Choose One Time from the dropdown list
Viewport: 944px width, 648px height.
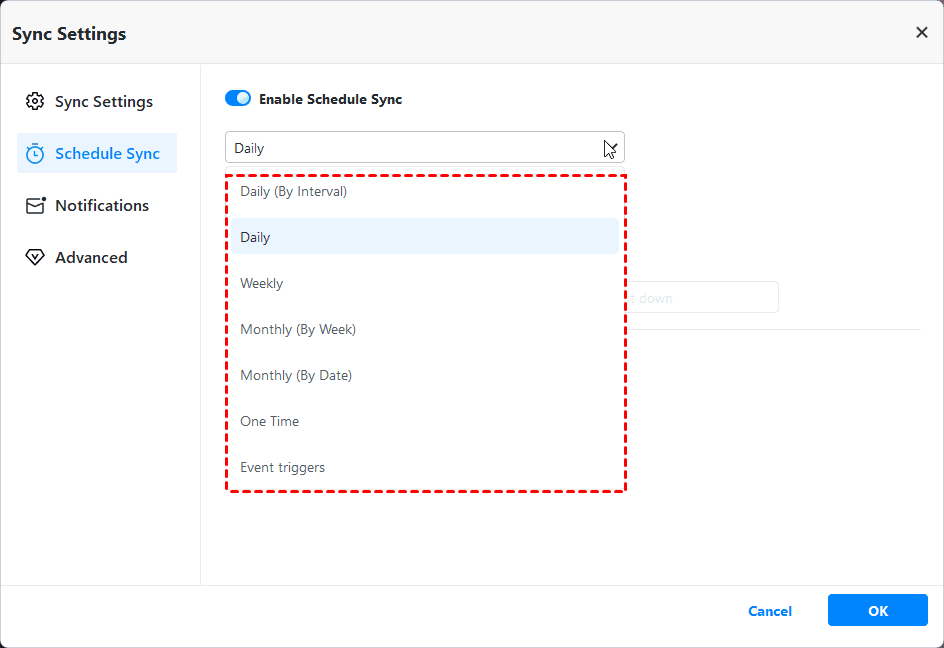[270, 421]
